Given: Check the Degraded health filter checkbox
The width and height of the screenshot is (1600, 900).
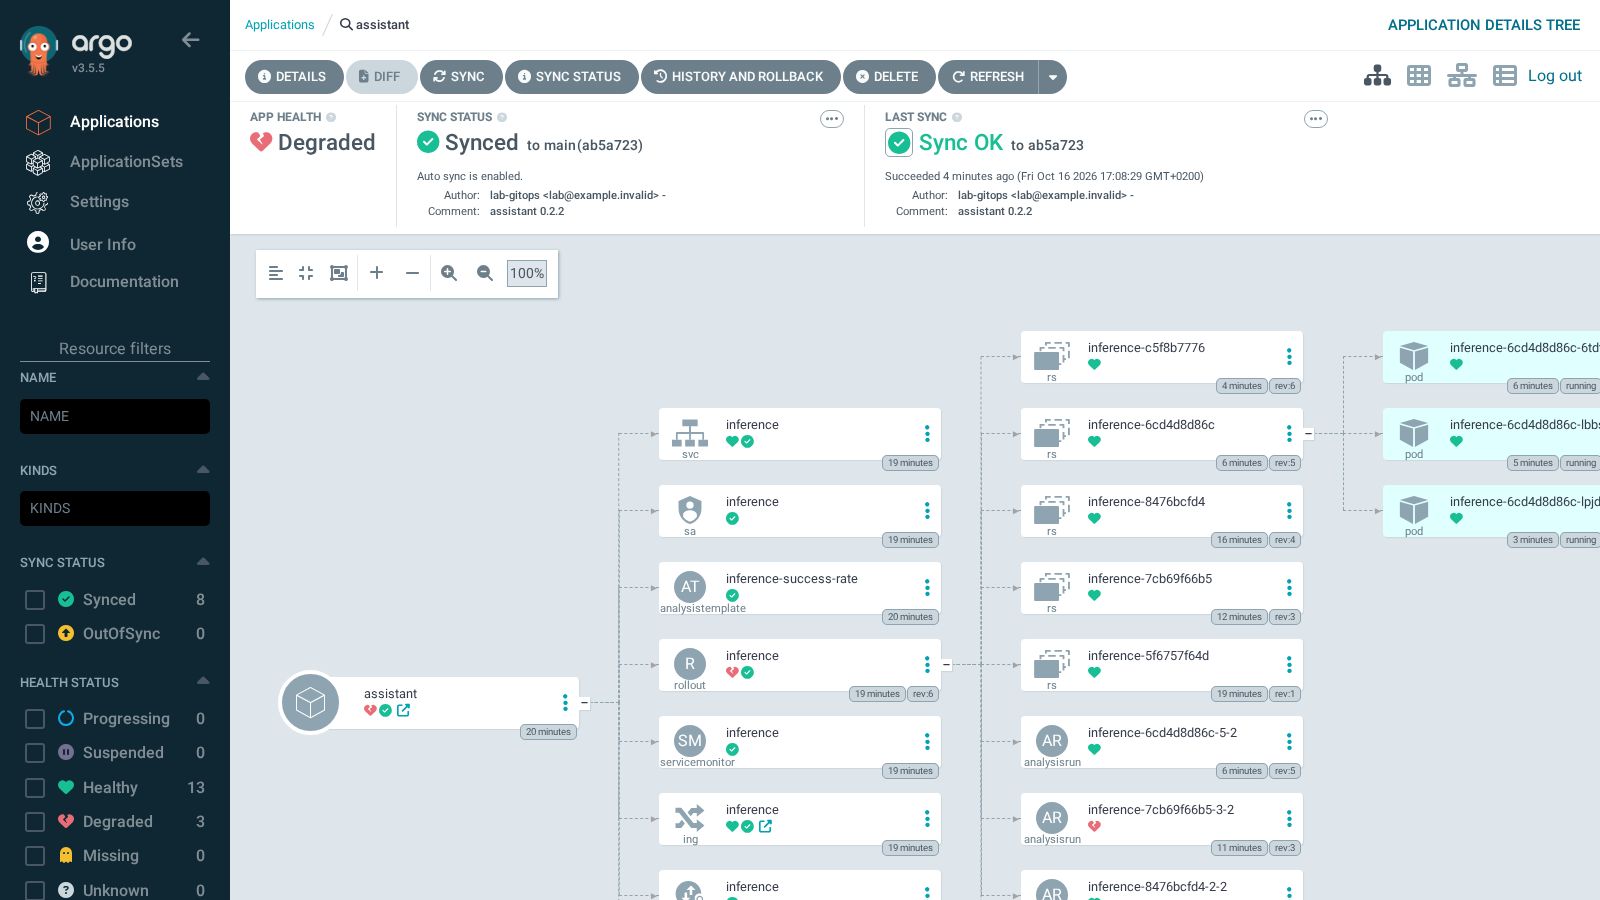Looking at the screenshot, I should tap(35, 821).
